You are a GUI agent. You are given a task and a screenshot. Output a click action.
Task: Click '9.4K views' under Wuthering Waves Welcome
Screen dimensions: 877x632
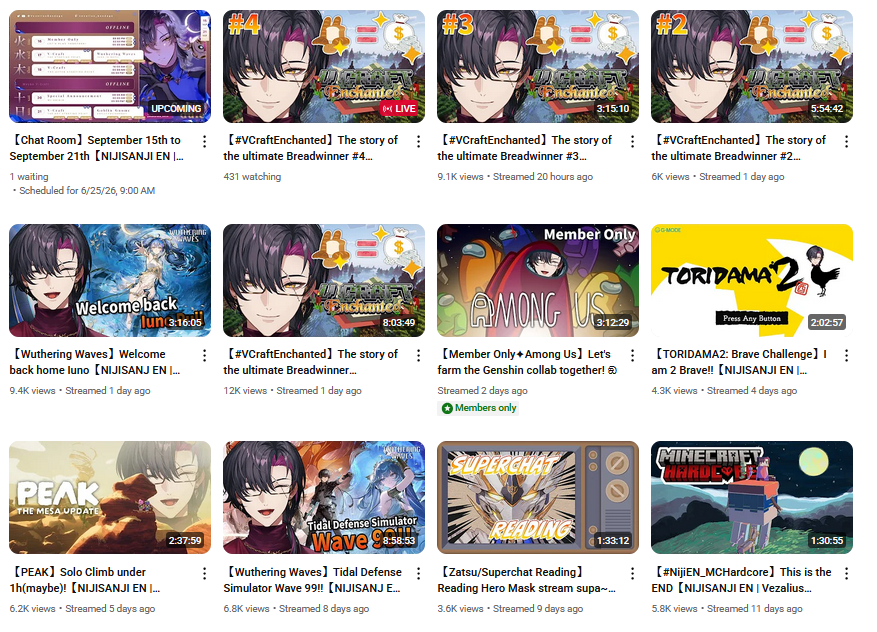click(x=32, y=391)
